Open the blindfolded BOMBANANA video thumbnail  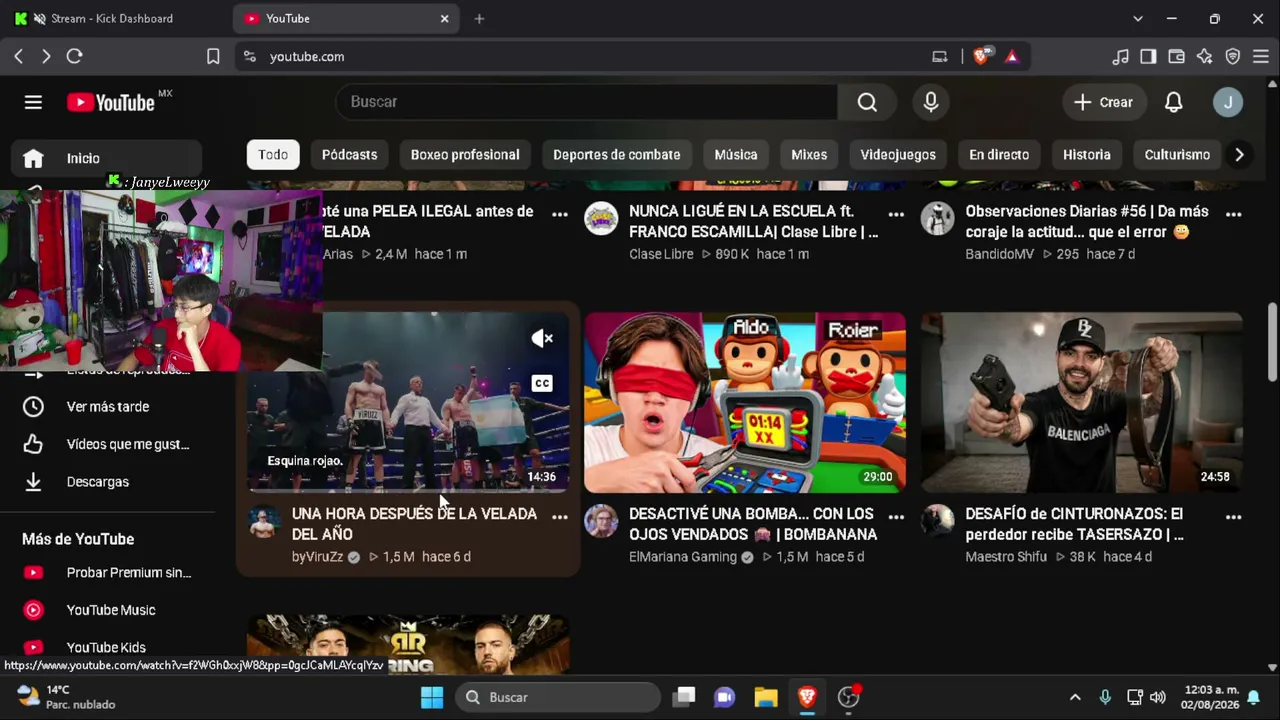[745, 402]
